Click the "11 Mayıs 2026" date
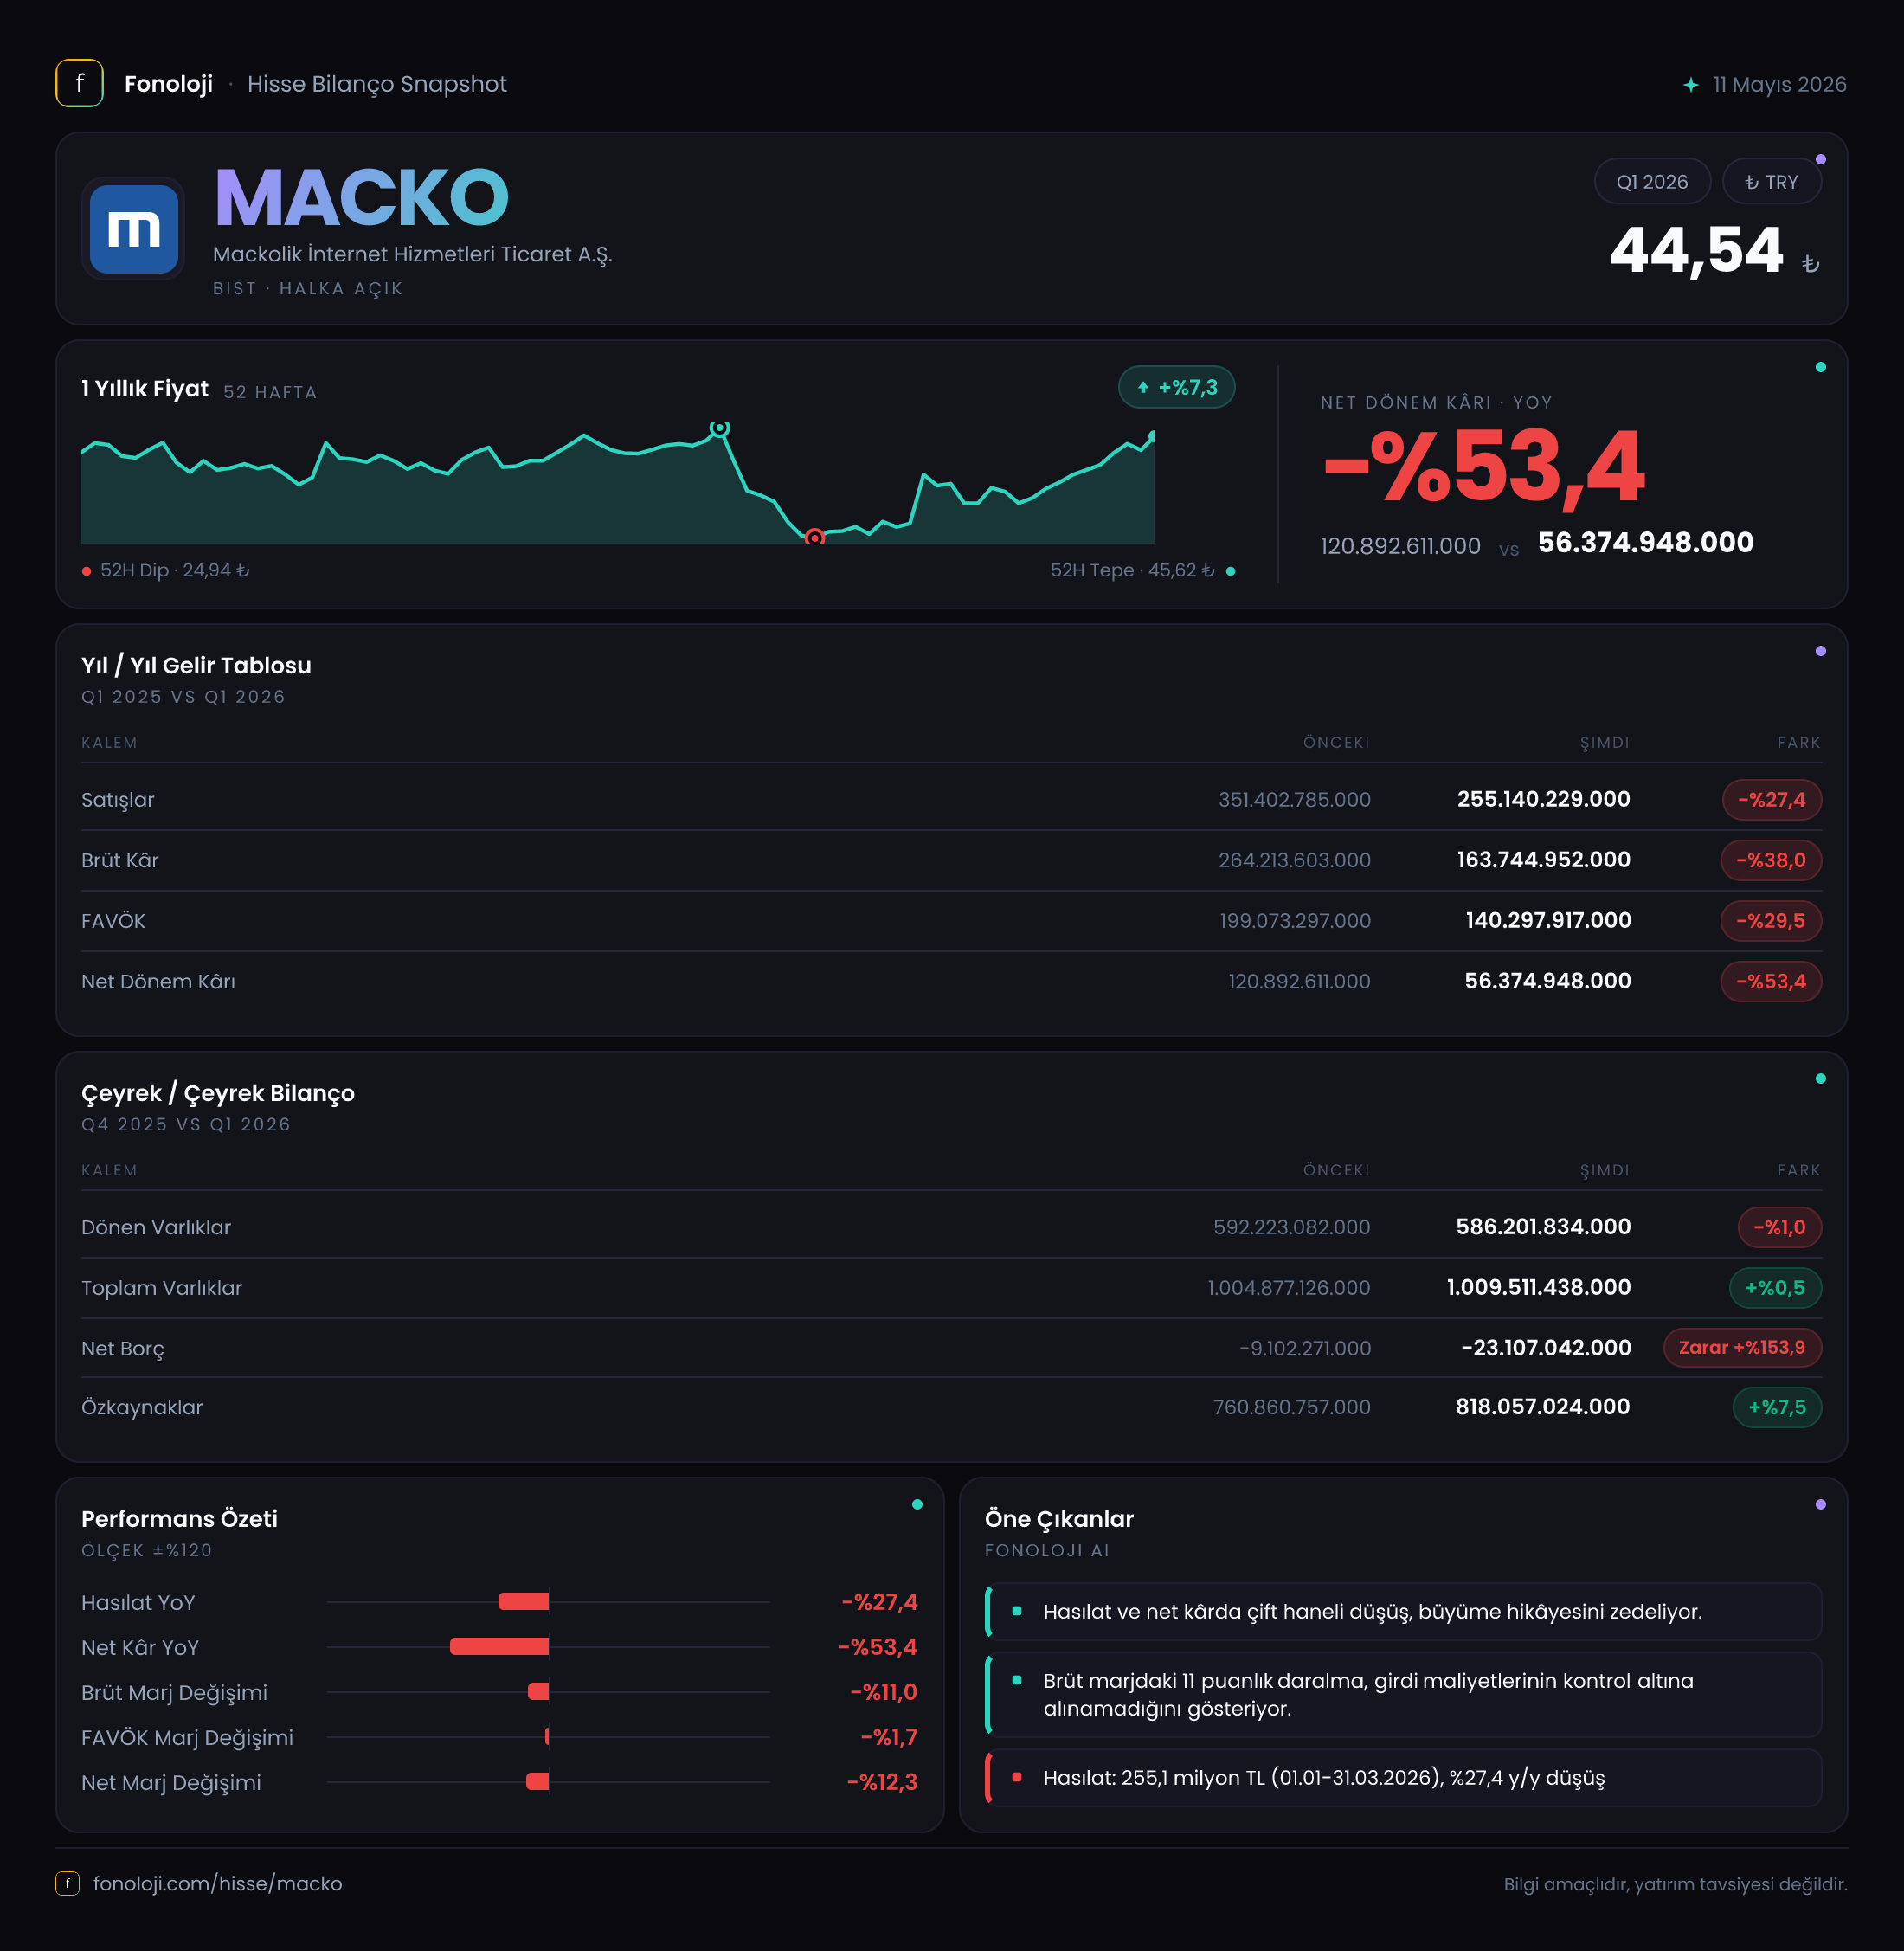 click(x=1780, y=84)
